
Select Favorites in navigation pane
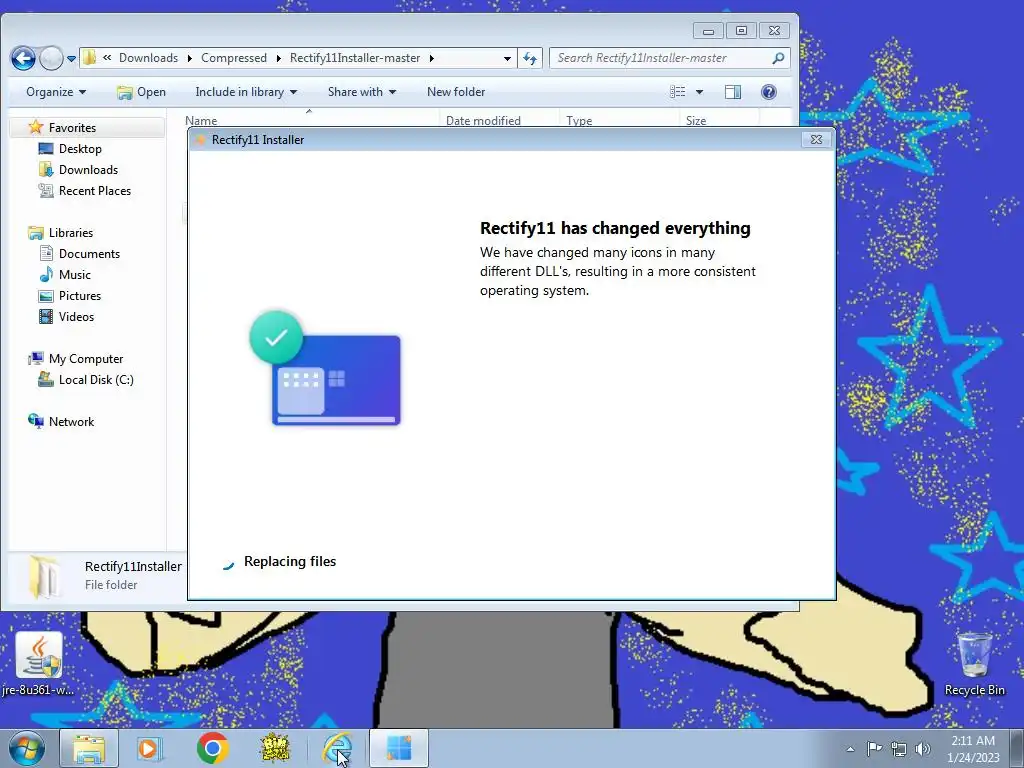[72, 128]
